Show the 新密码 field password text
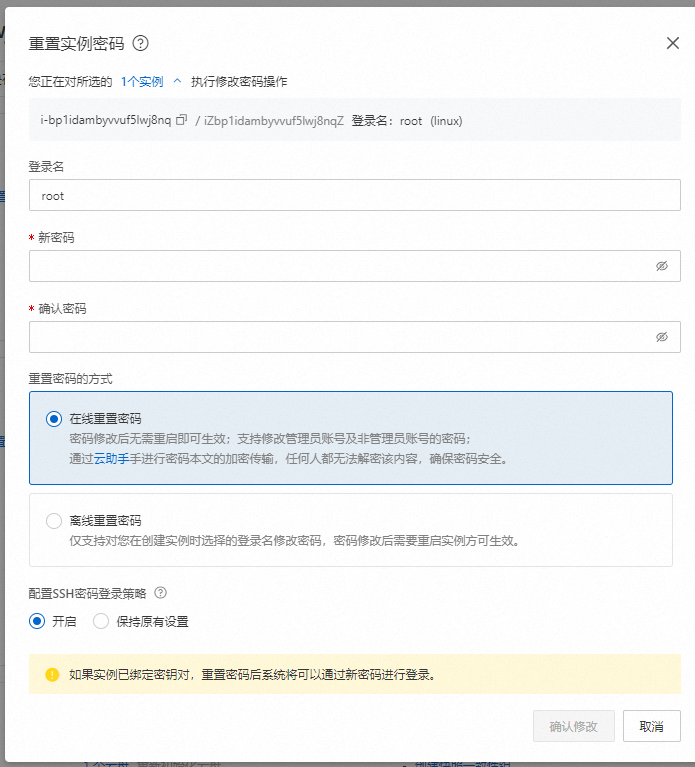The image size is (695, 767). click(661, 266)
